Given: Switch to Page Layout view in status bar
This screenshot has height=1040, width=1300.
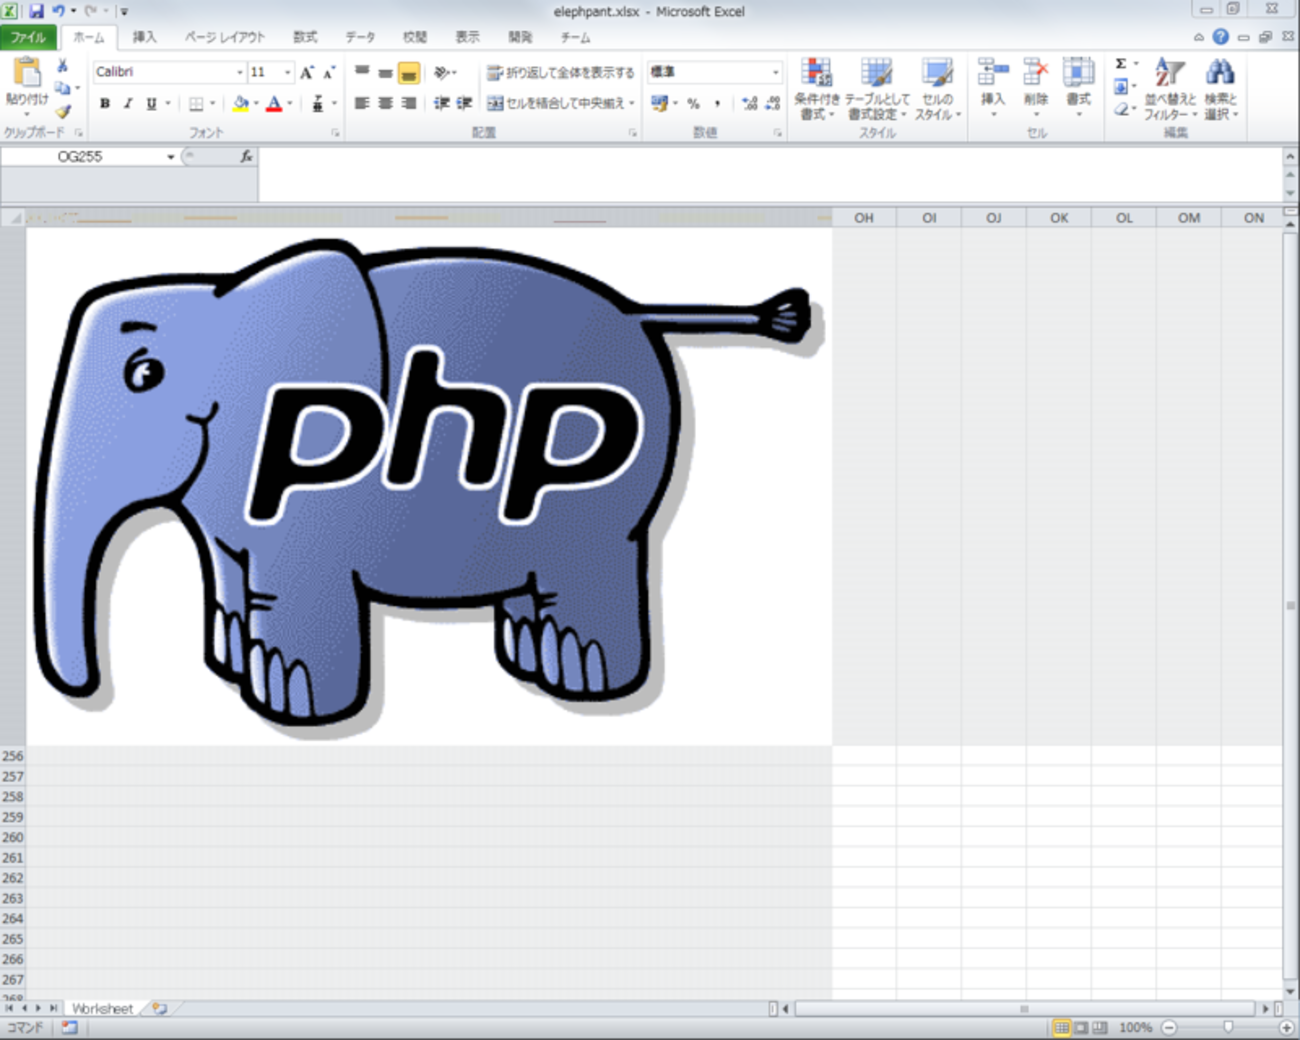Looking at the screenshot, I should coord(1081,1027).
